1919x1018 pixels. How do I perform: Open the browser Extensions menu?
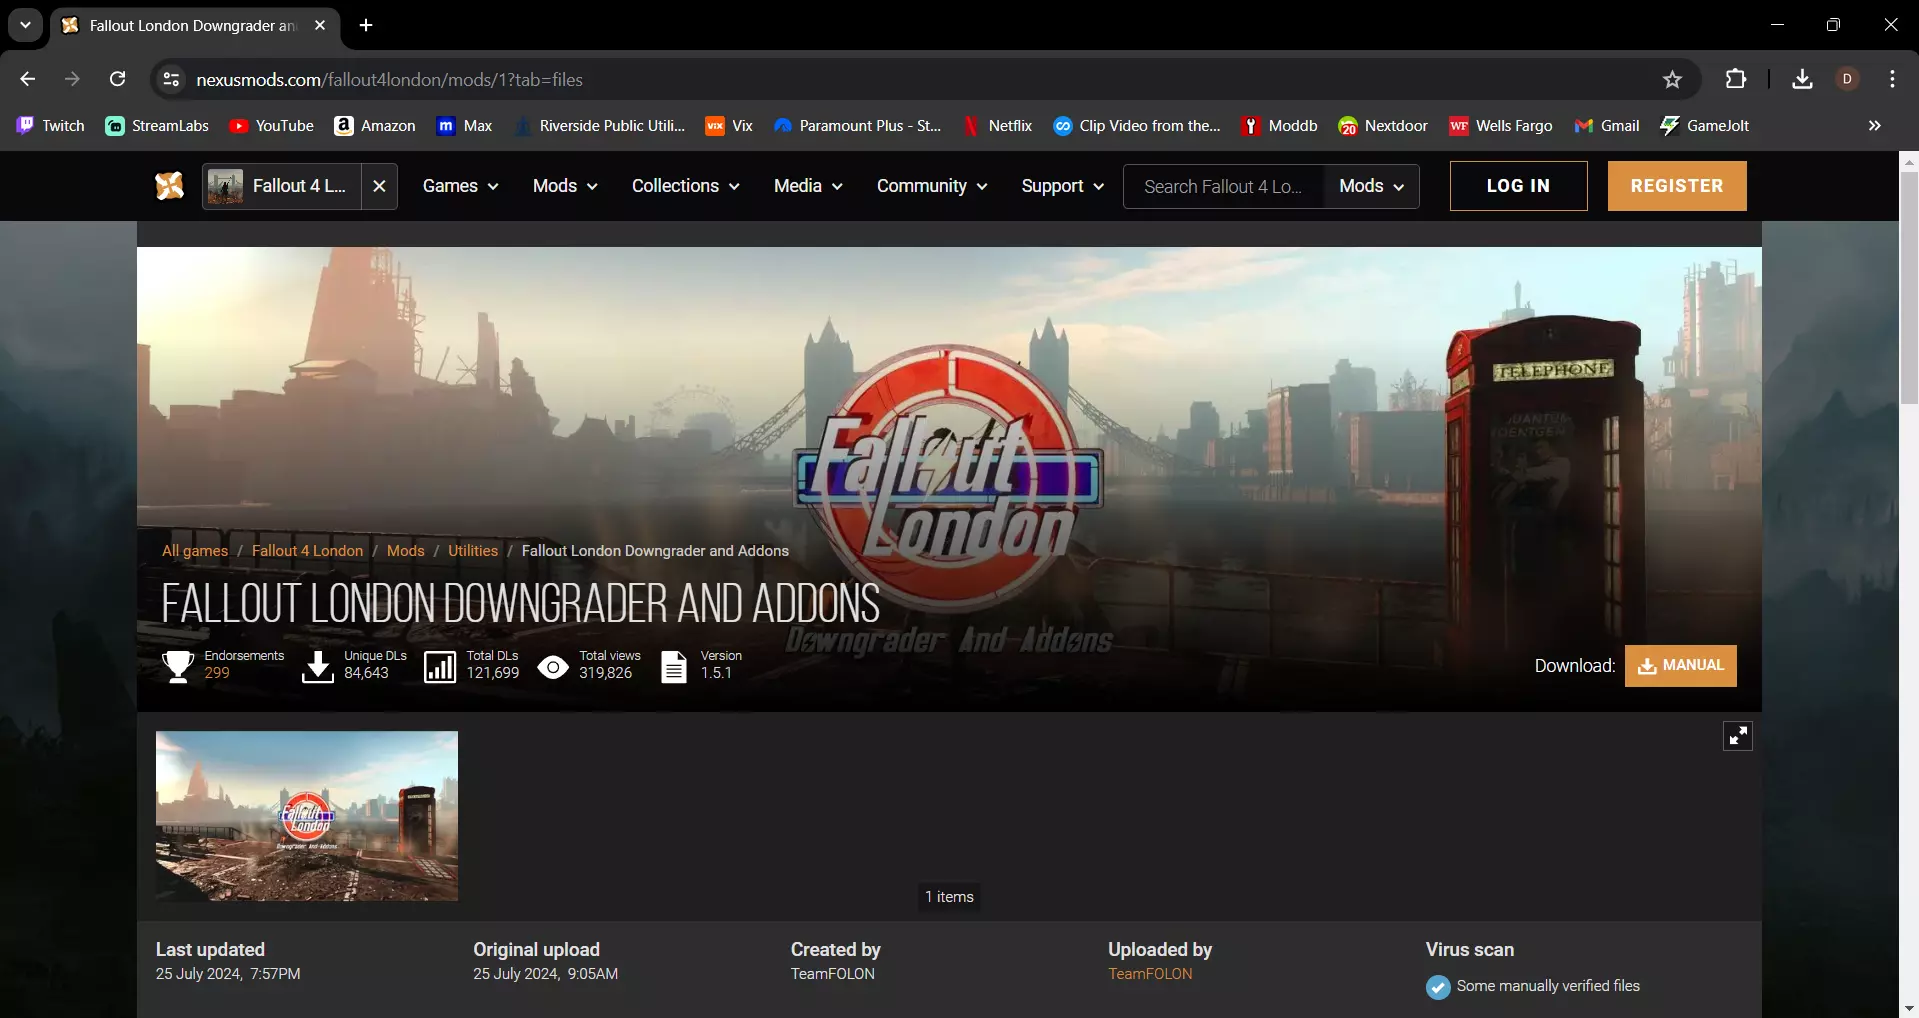click(x=1736, y=79)
